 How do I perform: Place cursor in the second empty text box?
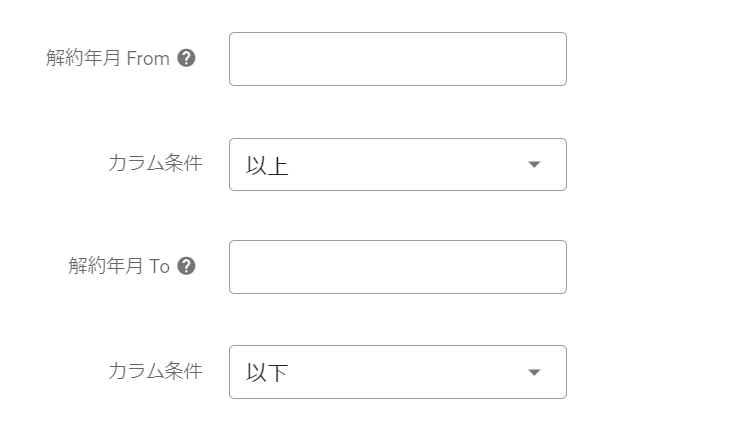397,267
